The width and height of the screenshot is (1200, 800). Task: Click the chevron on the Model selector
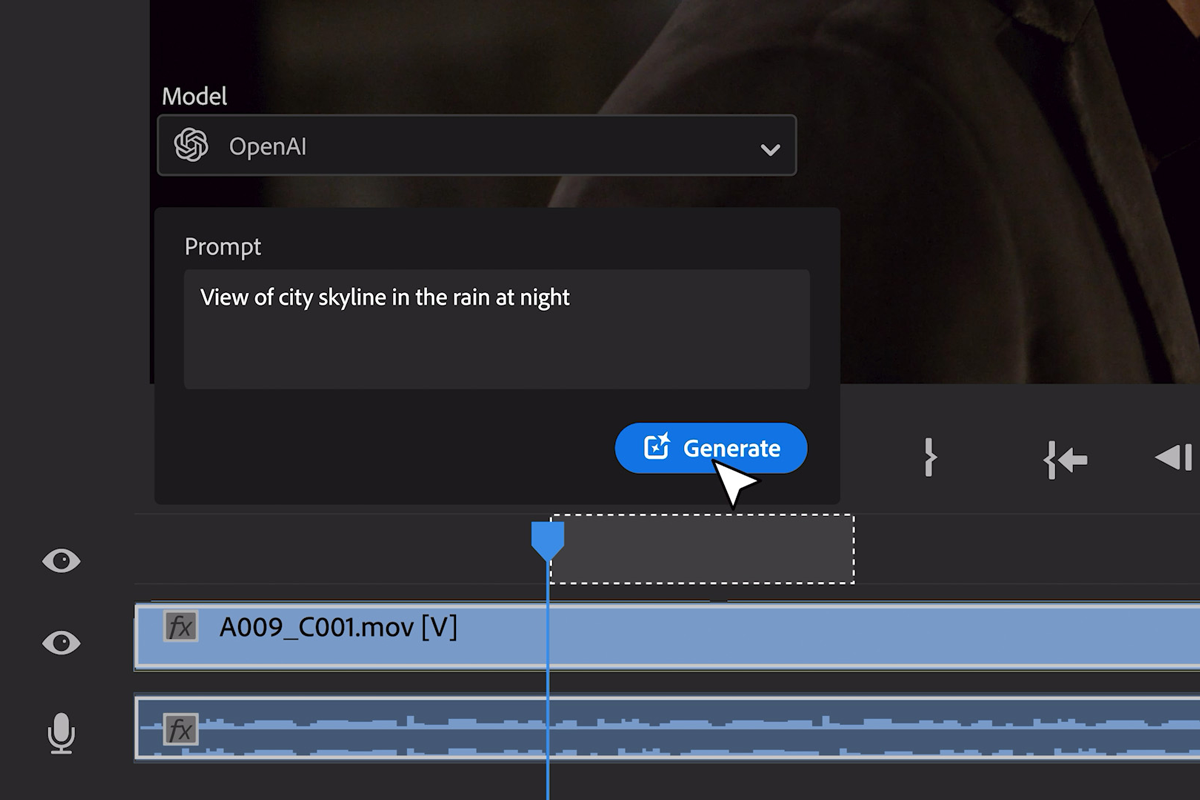[770, 147]
